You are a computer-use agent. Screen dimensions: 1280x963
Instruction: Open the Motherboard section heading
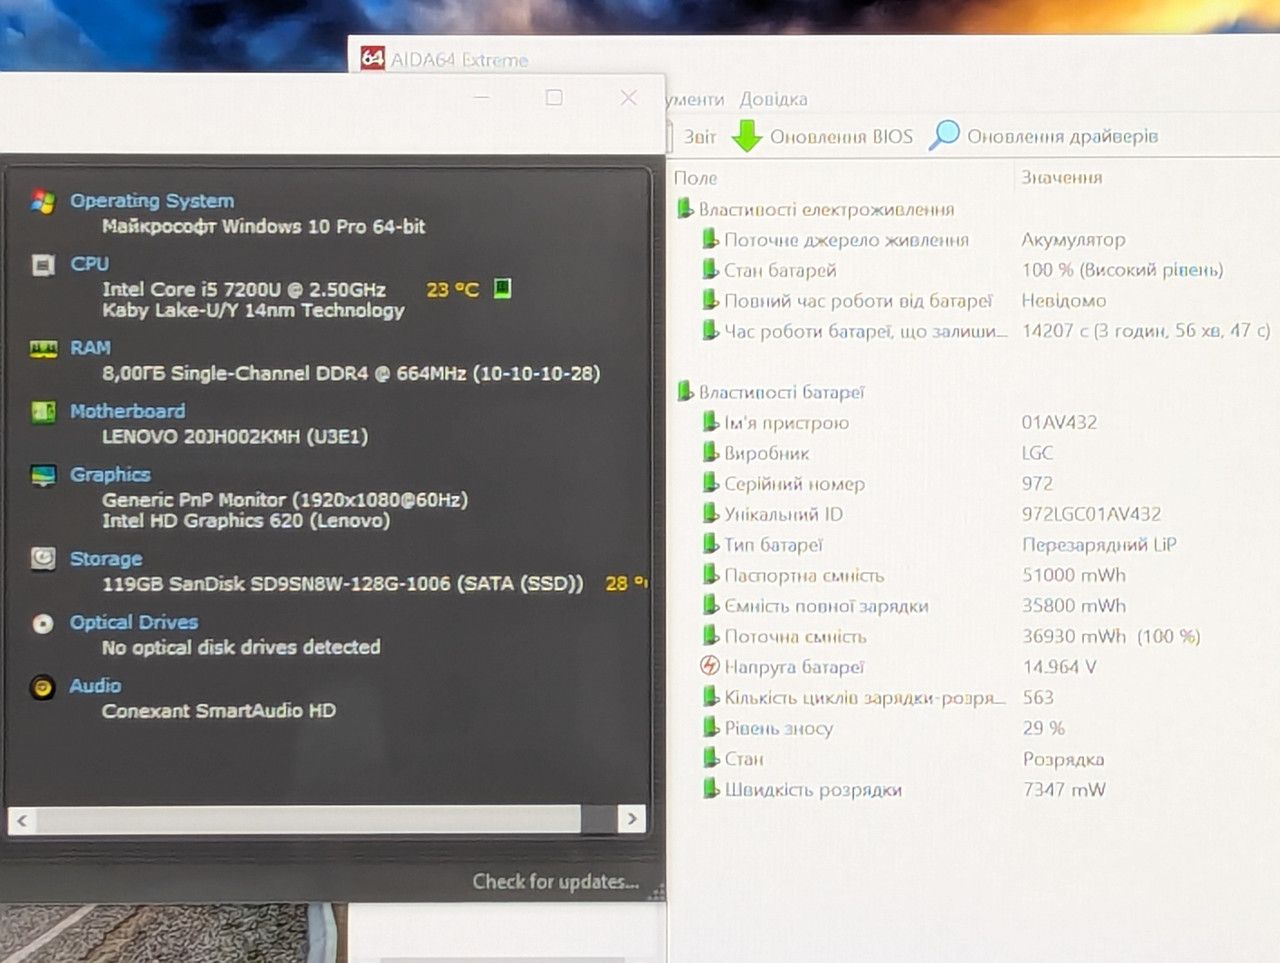coord(127,411)
